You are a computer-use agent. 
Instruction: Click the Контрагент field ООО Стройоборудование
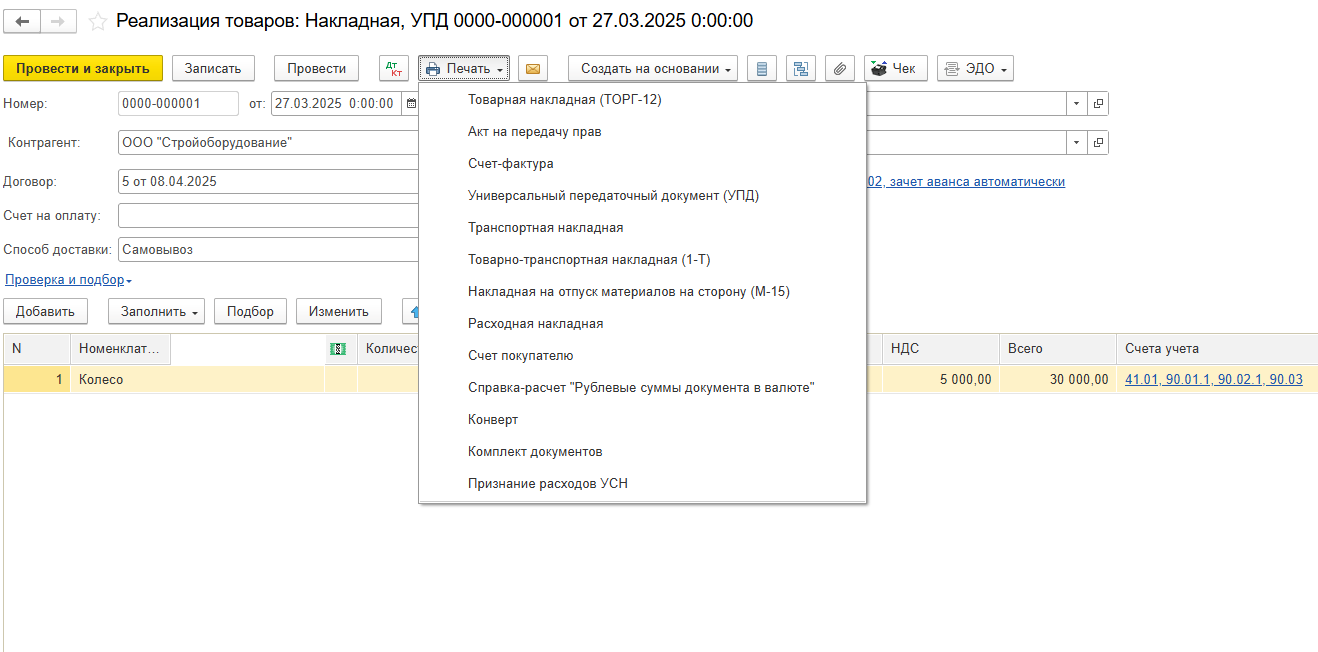(x=268, y=143)
